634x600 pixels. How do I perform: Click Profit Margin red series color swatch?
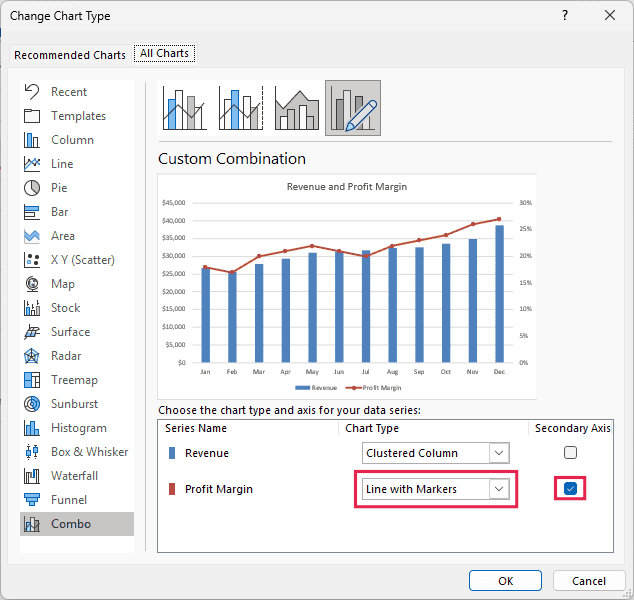pos(172,489)
